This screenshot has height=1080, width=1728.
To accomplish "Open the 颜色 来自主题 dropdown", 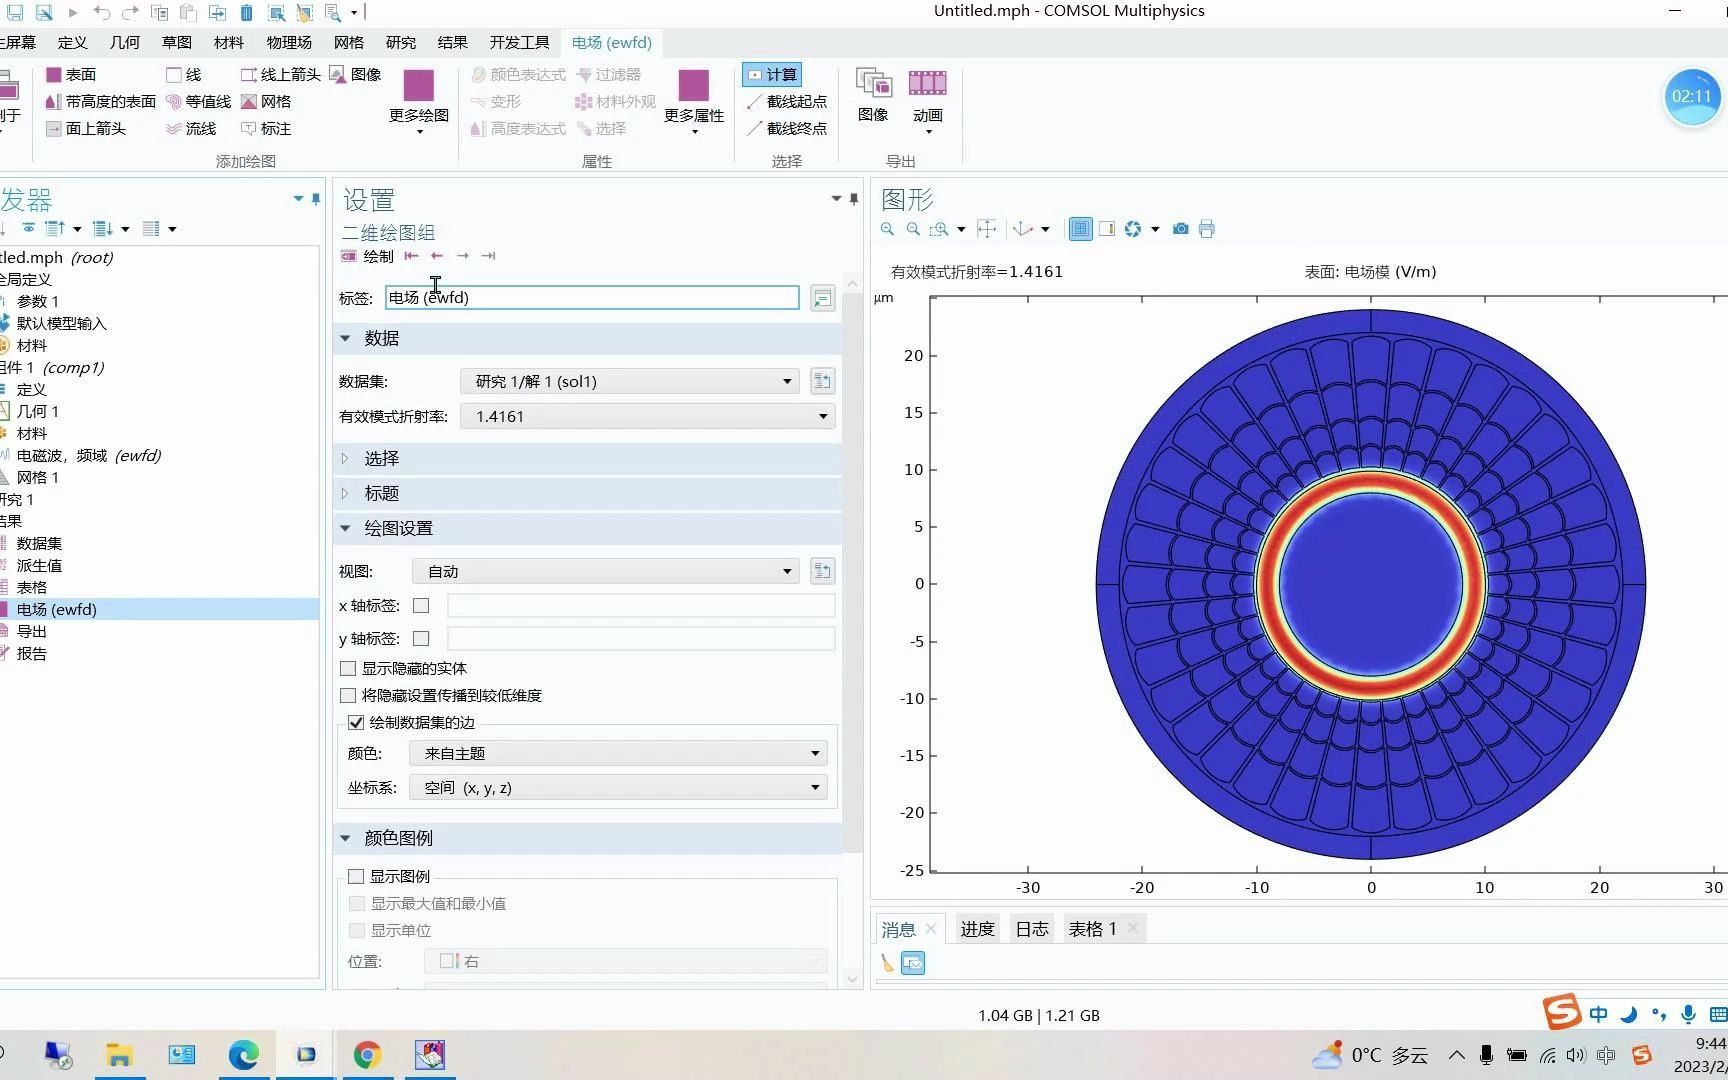I will tap(618, 754).
